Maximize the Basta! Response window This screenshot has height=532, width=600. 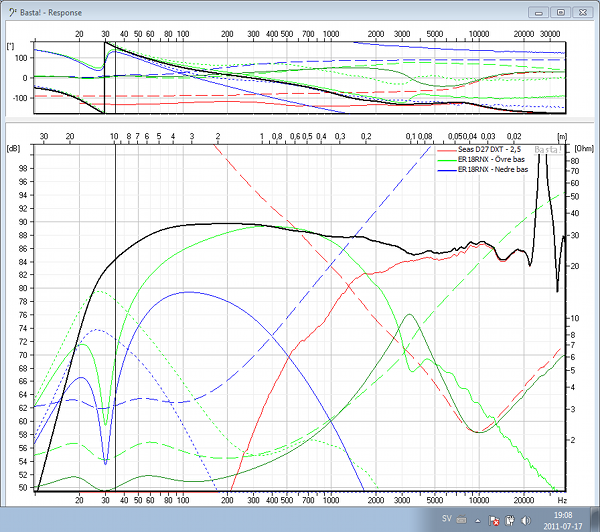click(560, 12)
